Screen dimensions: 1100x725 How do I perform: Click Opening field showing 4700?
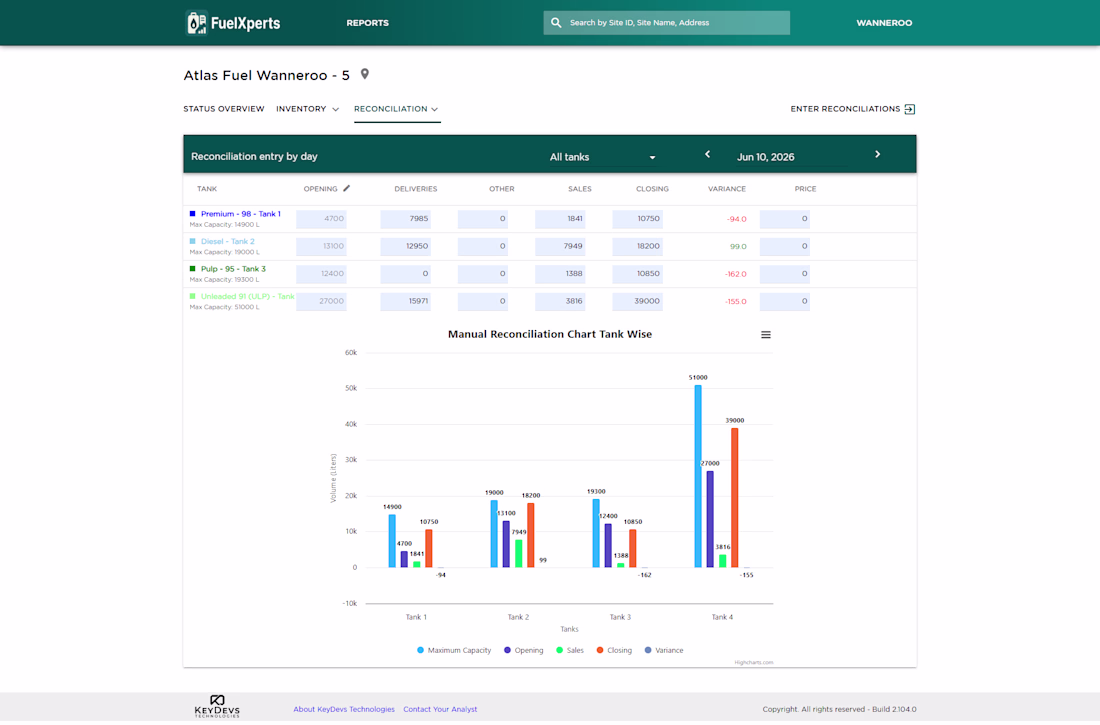click(x=321, y=219)
